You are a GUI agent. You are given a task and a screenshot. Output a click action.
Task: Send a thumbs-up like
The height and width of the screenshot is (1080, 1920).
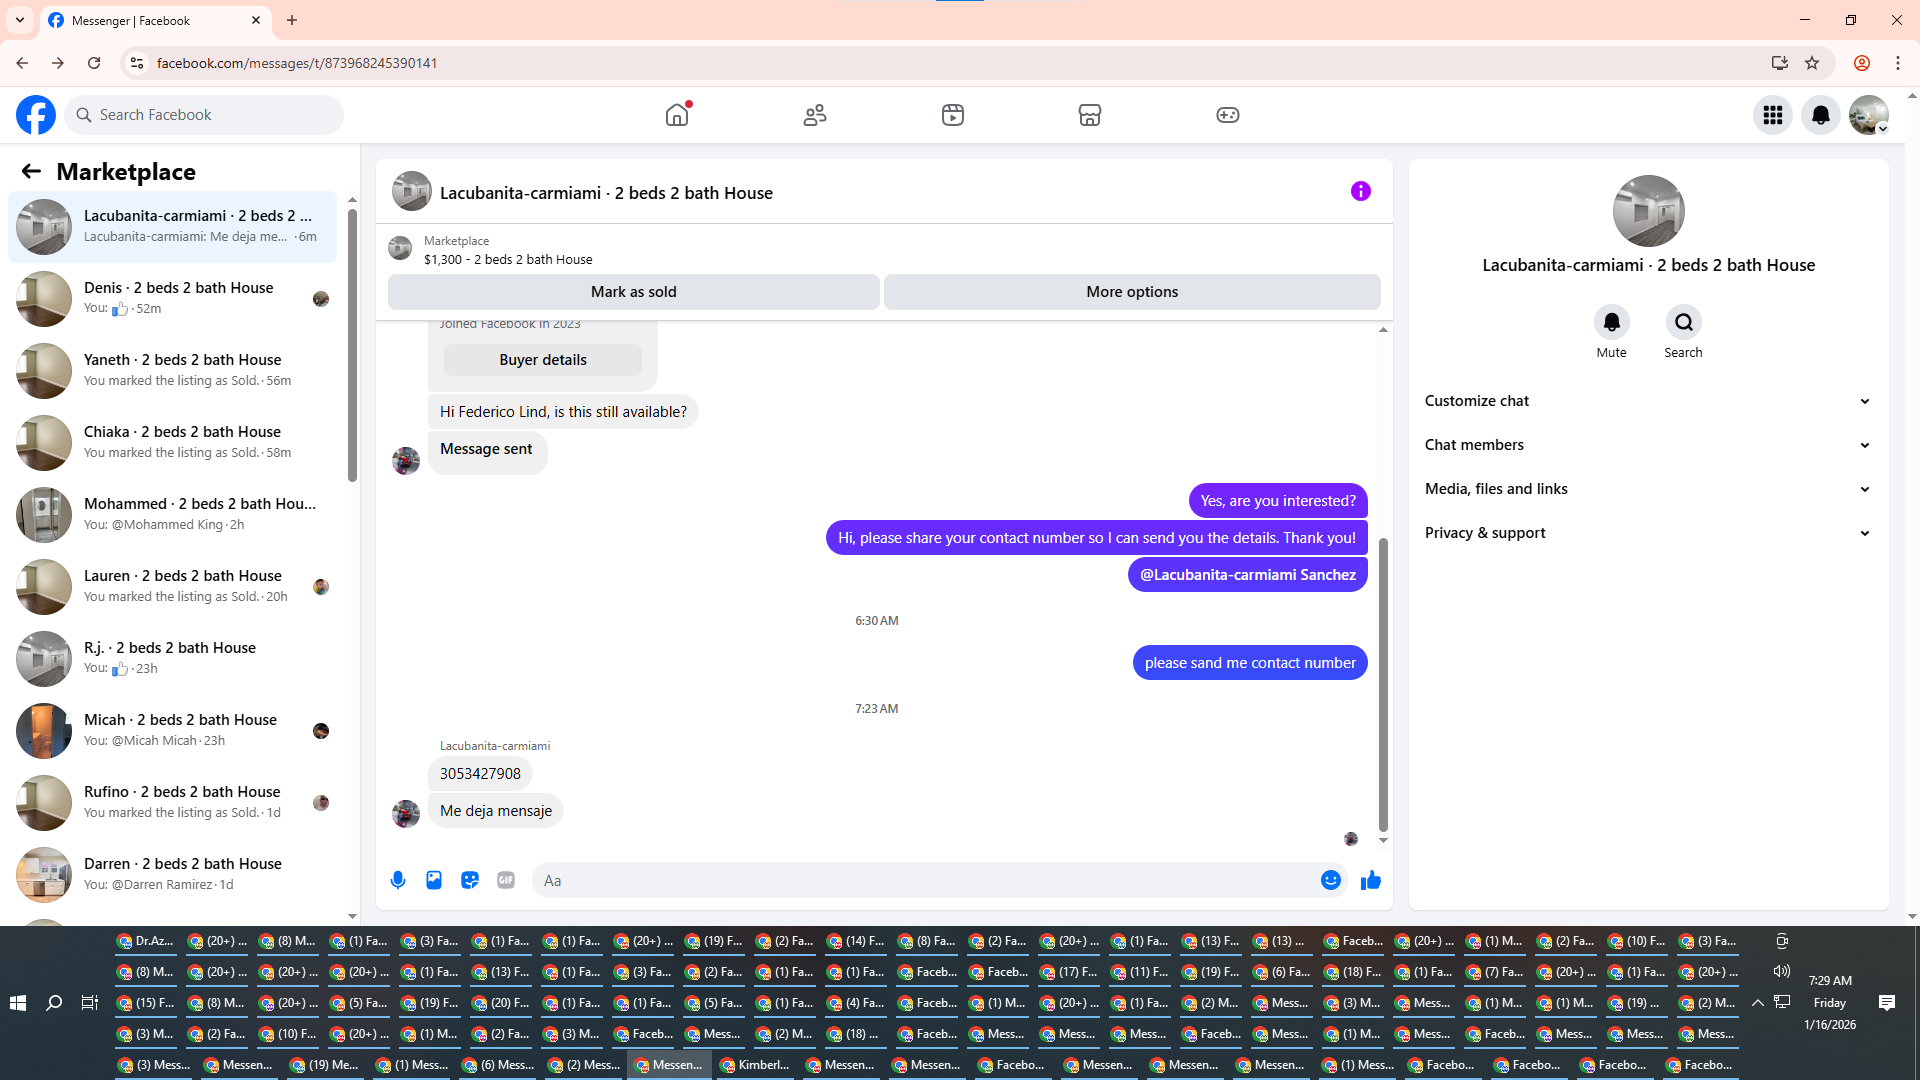(x=1371, y=880)
